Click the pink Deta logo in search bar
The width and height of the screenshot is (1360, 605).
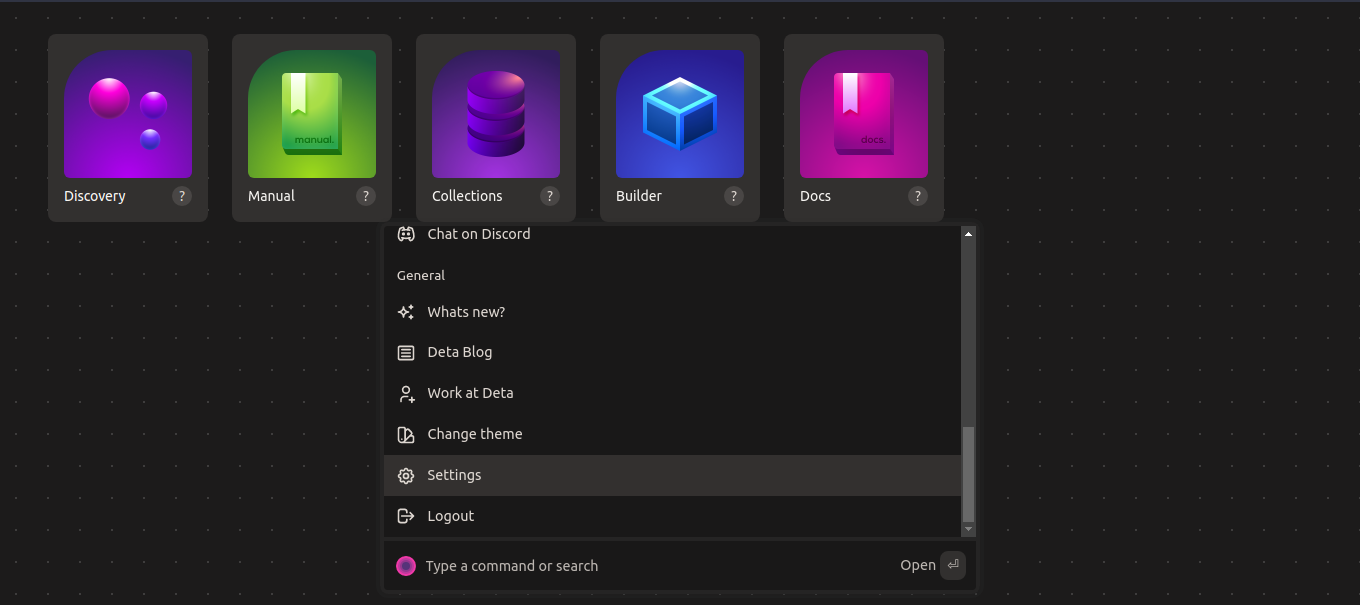click(406, 566)
